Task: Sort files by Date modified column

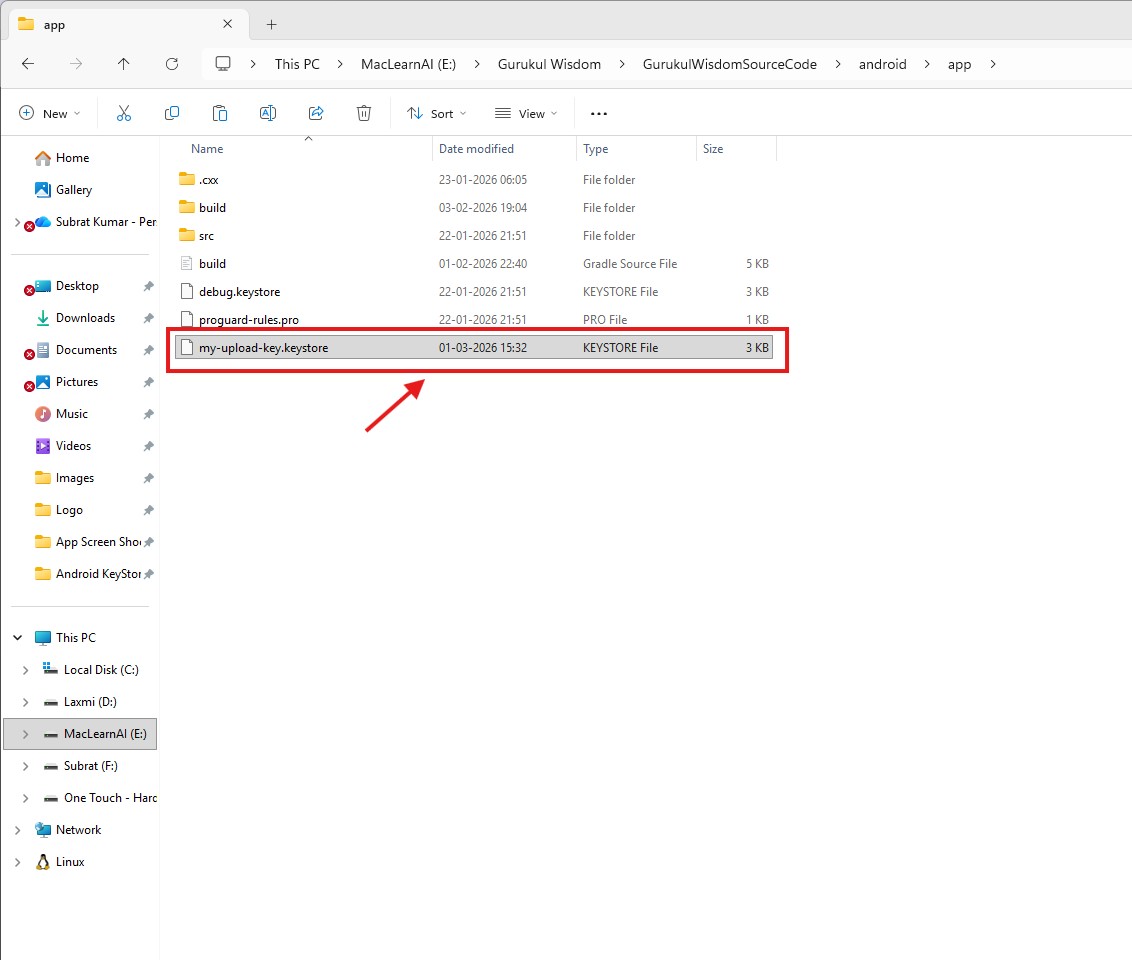Action: click(x=476, y=149)
